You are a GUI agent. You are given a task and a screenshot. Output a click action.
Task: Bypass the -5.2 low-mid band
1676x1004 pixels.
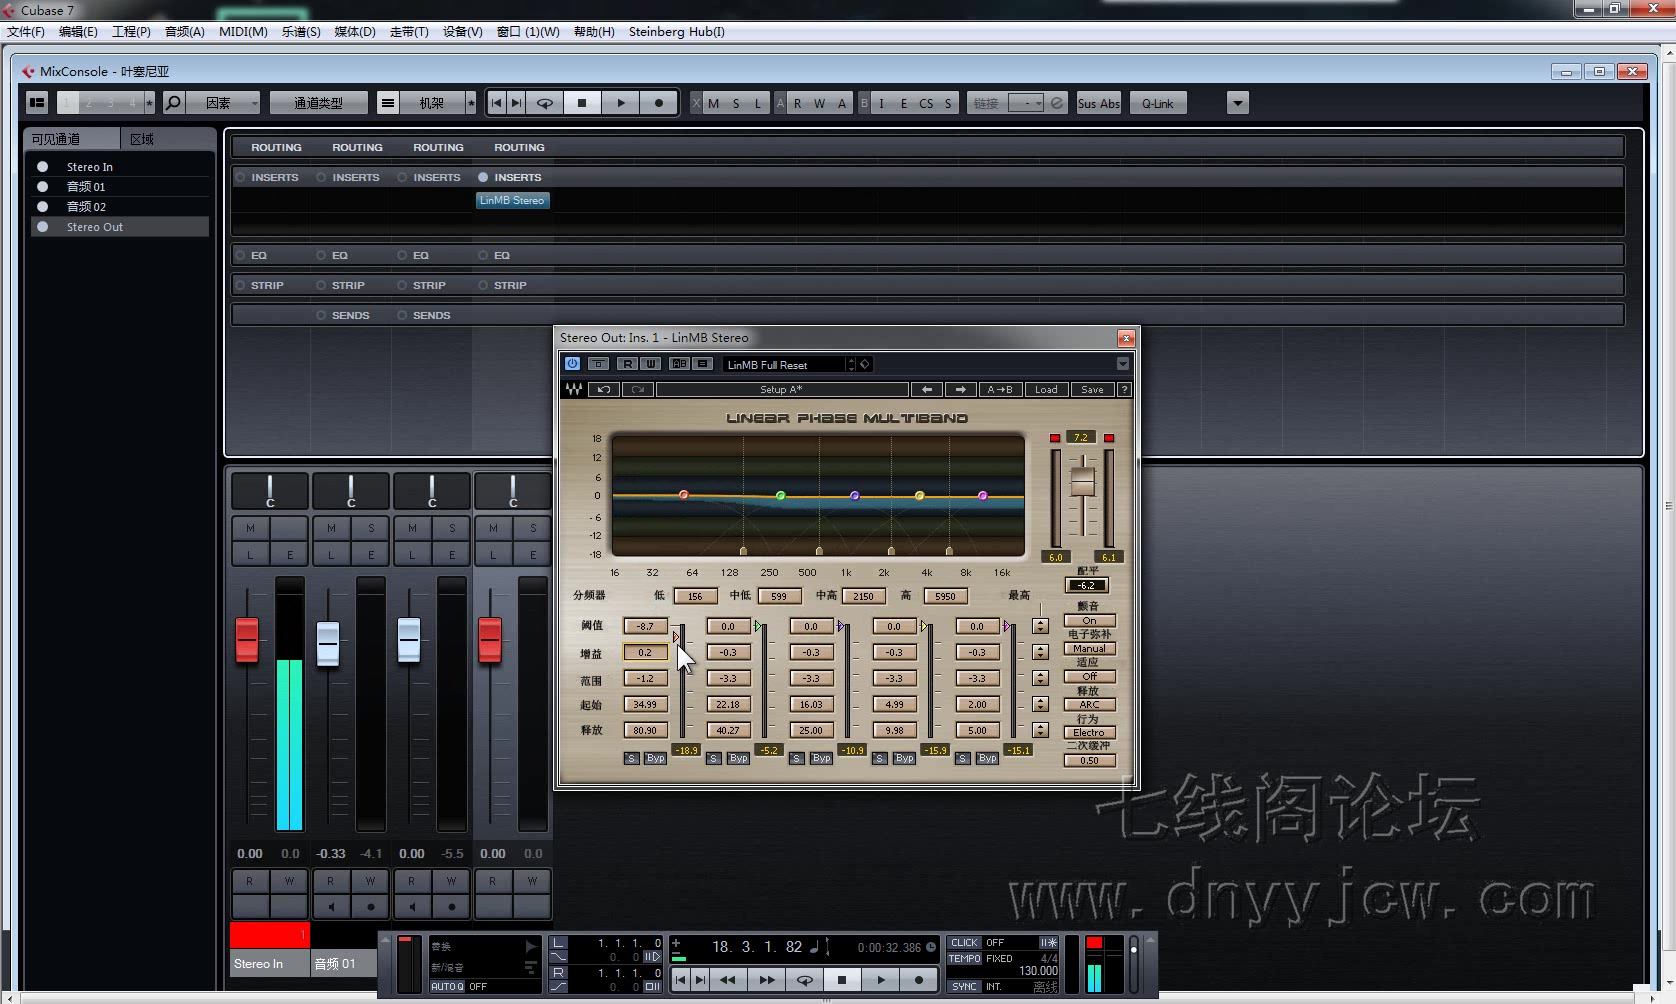click(x=738, y=758)
